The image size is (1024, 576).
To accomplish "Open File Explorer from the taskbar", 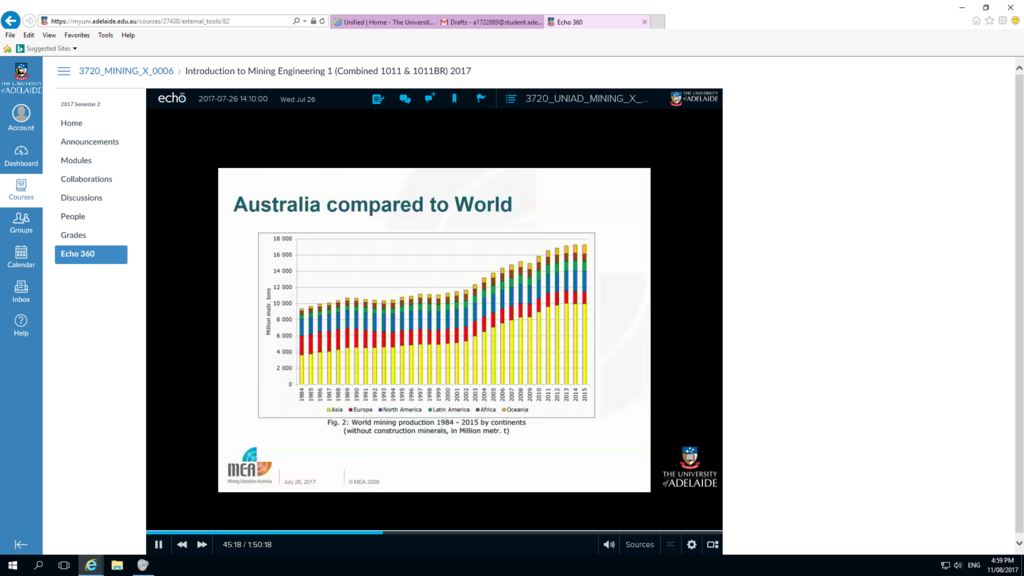I will point(117,565).
